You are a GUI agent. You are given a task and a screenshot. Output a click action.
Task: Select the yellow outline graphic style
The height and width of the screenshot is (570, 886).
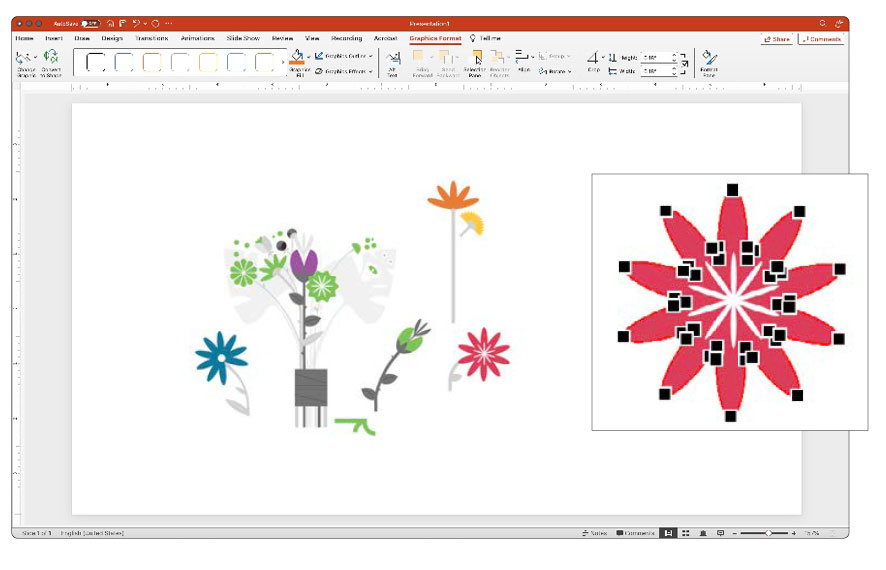208,62
